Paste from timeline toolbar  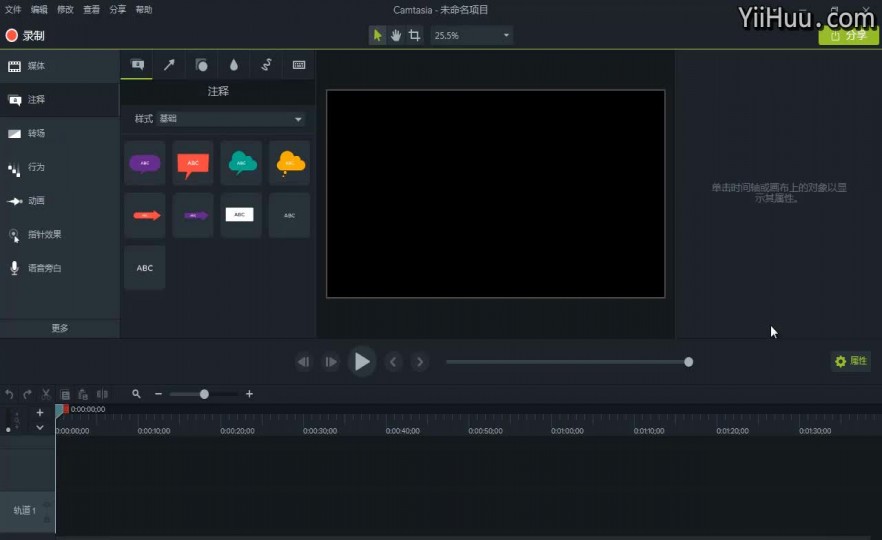coord(83,394)
